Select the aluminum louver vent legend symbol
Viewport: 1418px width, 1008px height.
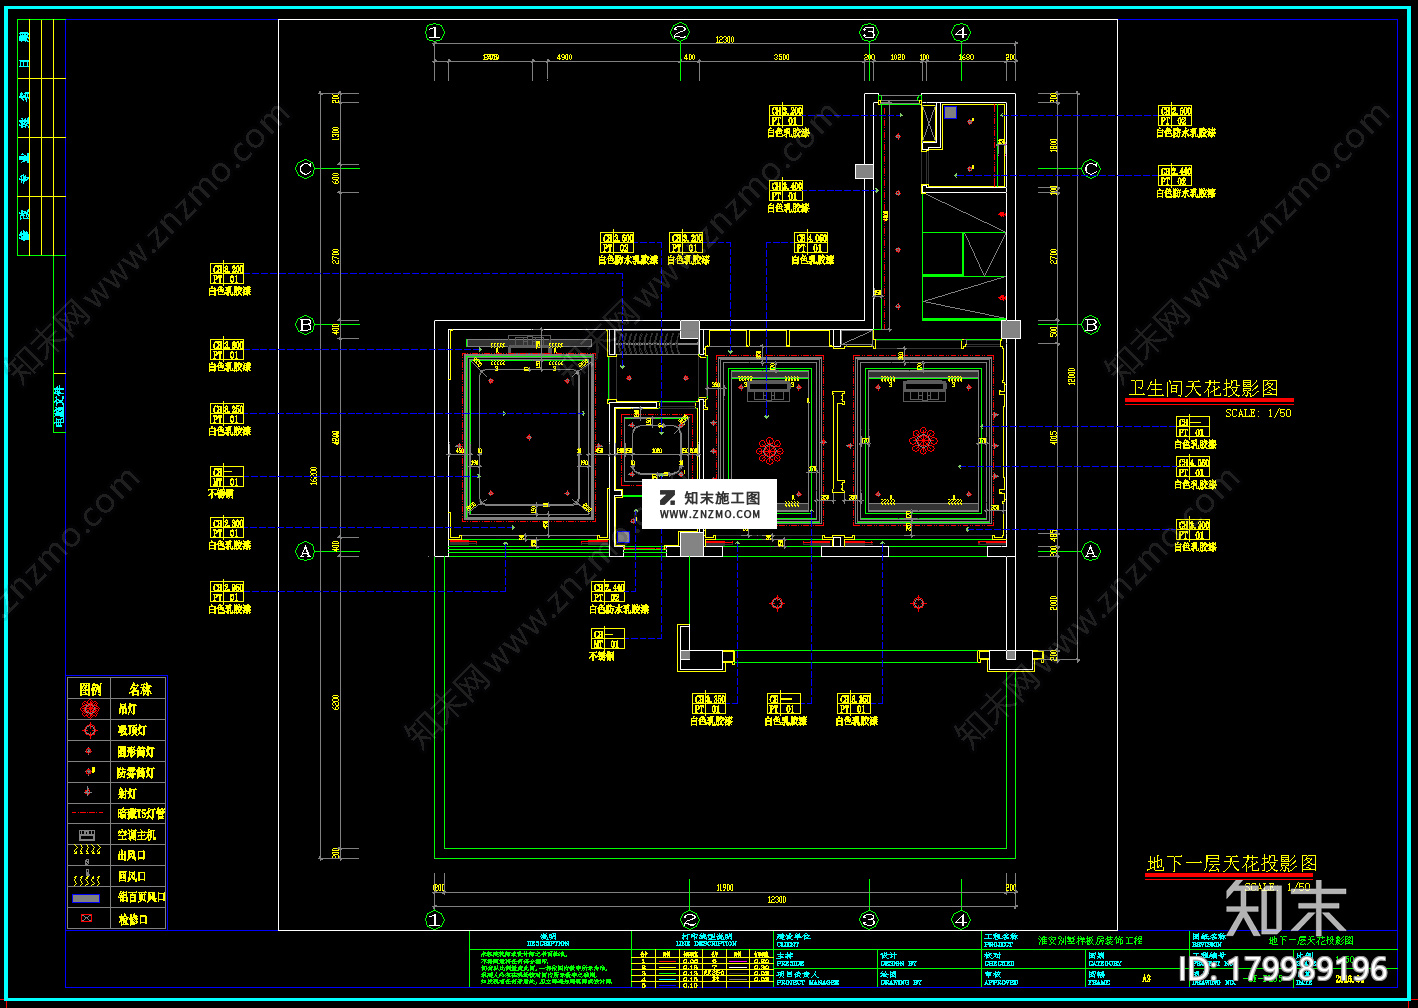(87, 898)
